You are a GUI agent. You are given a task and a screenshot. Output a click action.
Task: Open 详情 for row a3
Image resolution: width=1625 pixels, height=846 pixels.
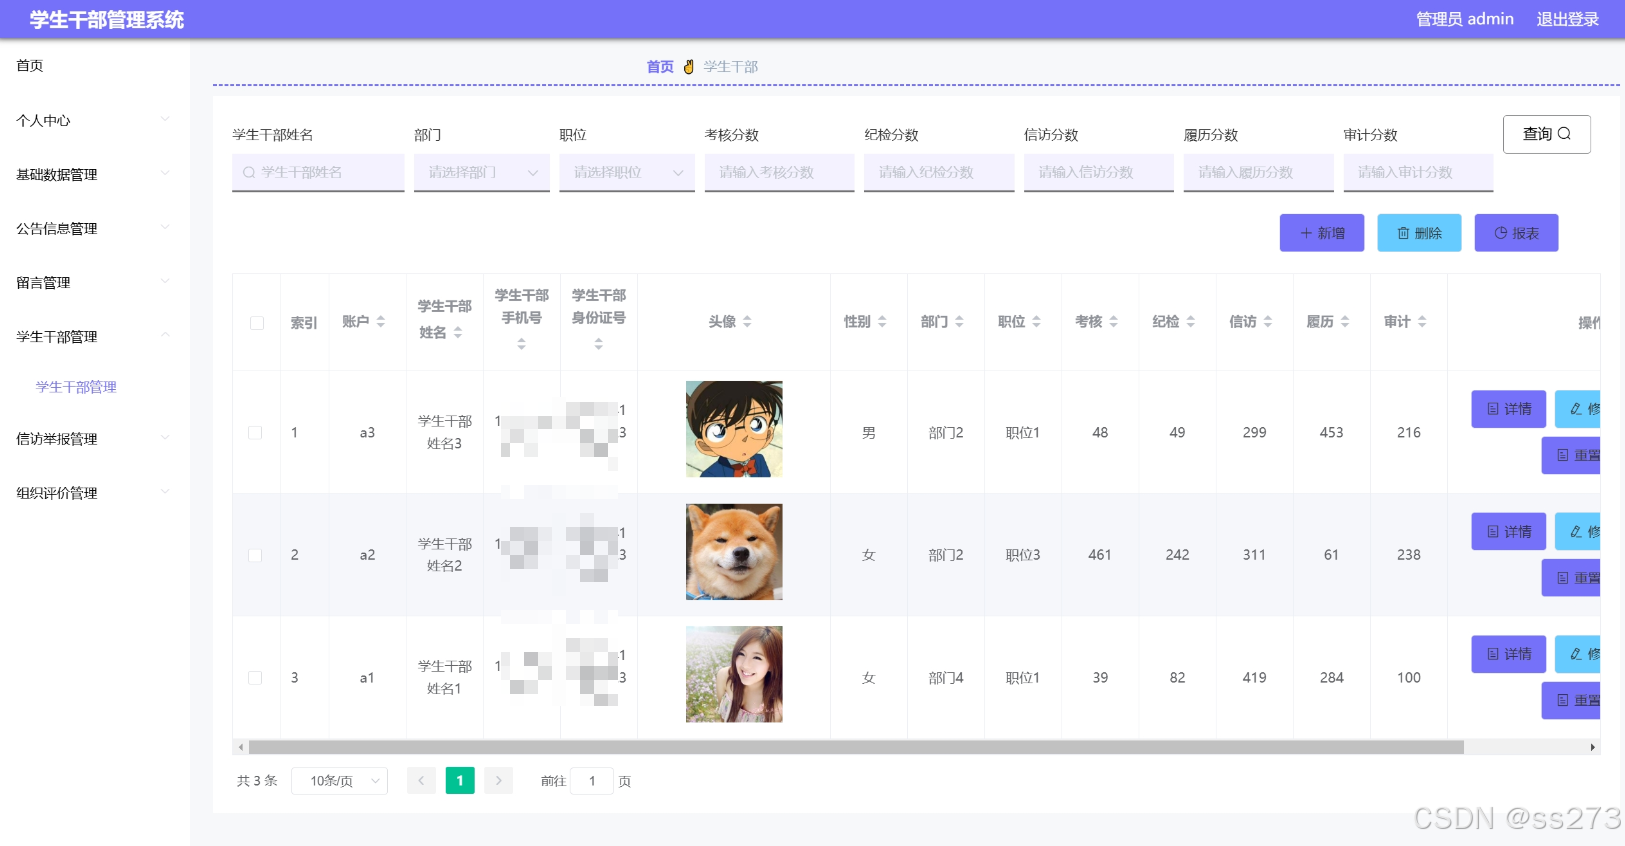pos(1509,409)
